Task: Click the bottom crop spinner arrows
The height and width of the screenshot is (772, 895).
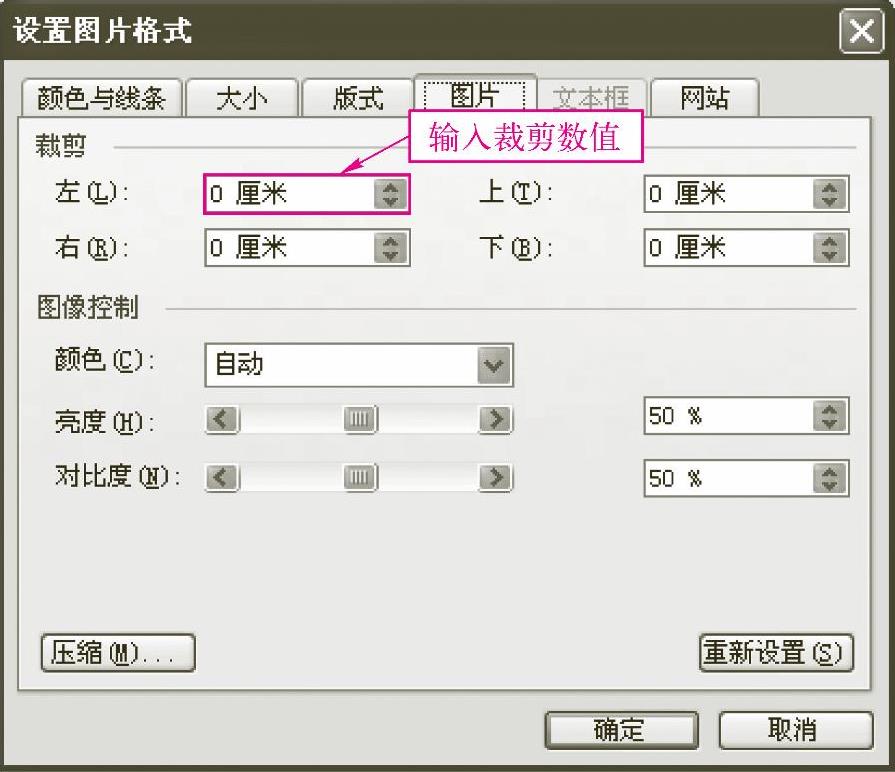Action: click(x=829, y=248)
